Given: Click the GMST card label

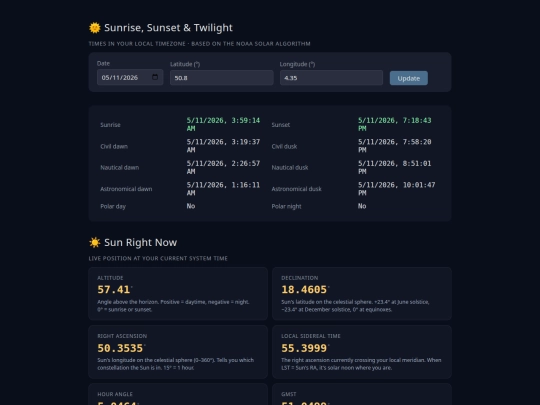Looking at the screenshot, I should tap(289, 394).
